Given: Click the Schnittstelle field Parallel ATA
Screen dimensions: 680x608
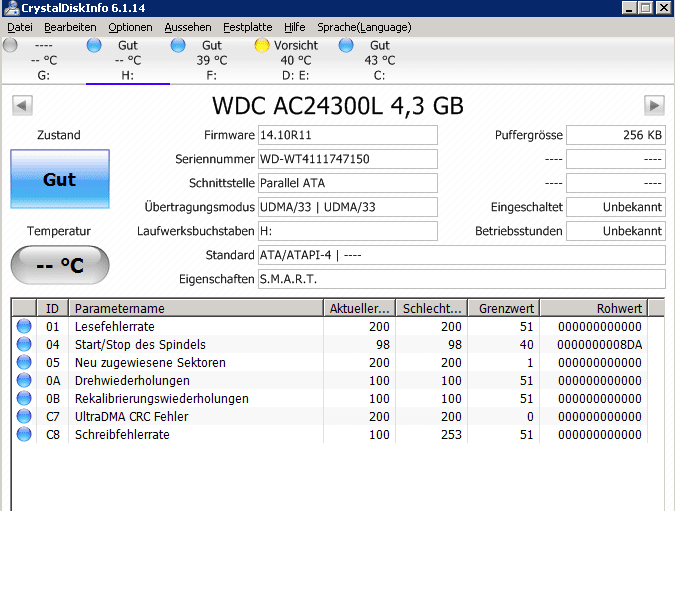Looking at the screenshot, I should coord(348,183).
